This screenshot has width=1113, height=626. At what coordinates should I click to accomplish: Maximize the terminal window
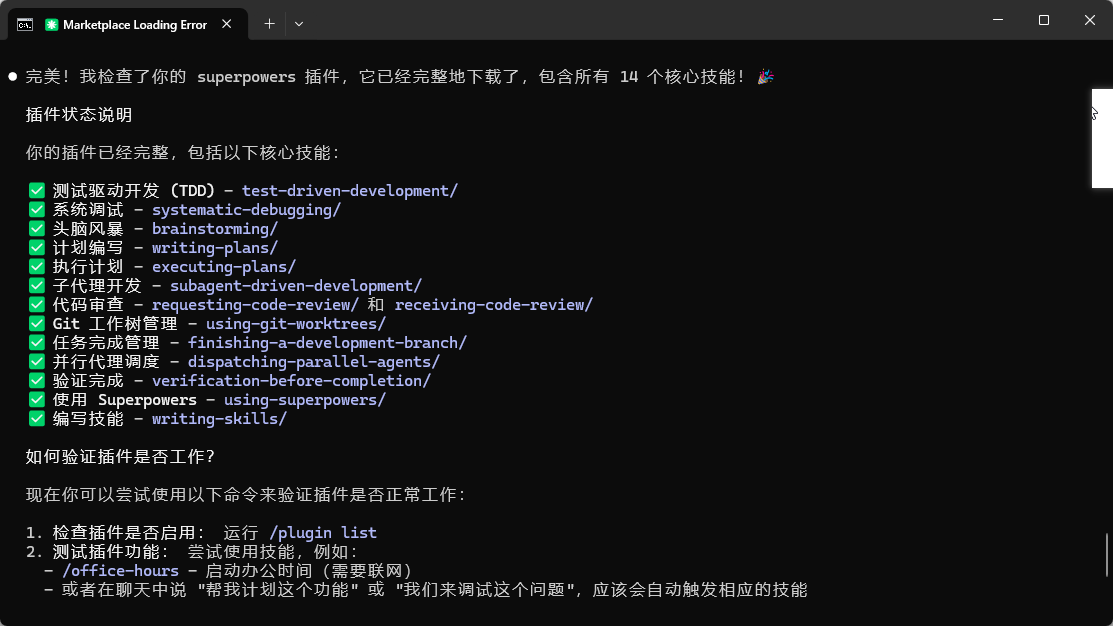[1043, 20]
